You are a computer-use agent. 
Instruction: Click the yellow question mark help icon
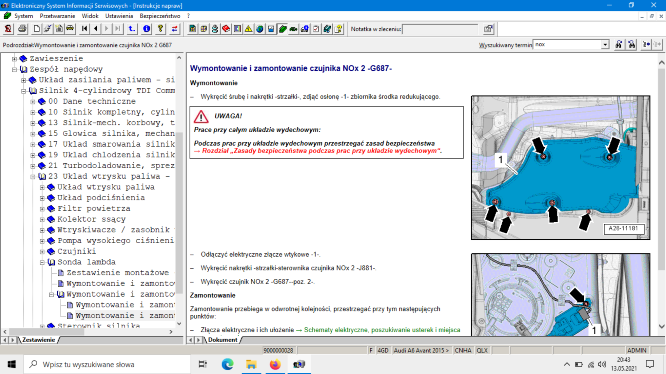161,29
